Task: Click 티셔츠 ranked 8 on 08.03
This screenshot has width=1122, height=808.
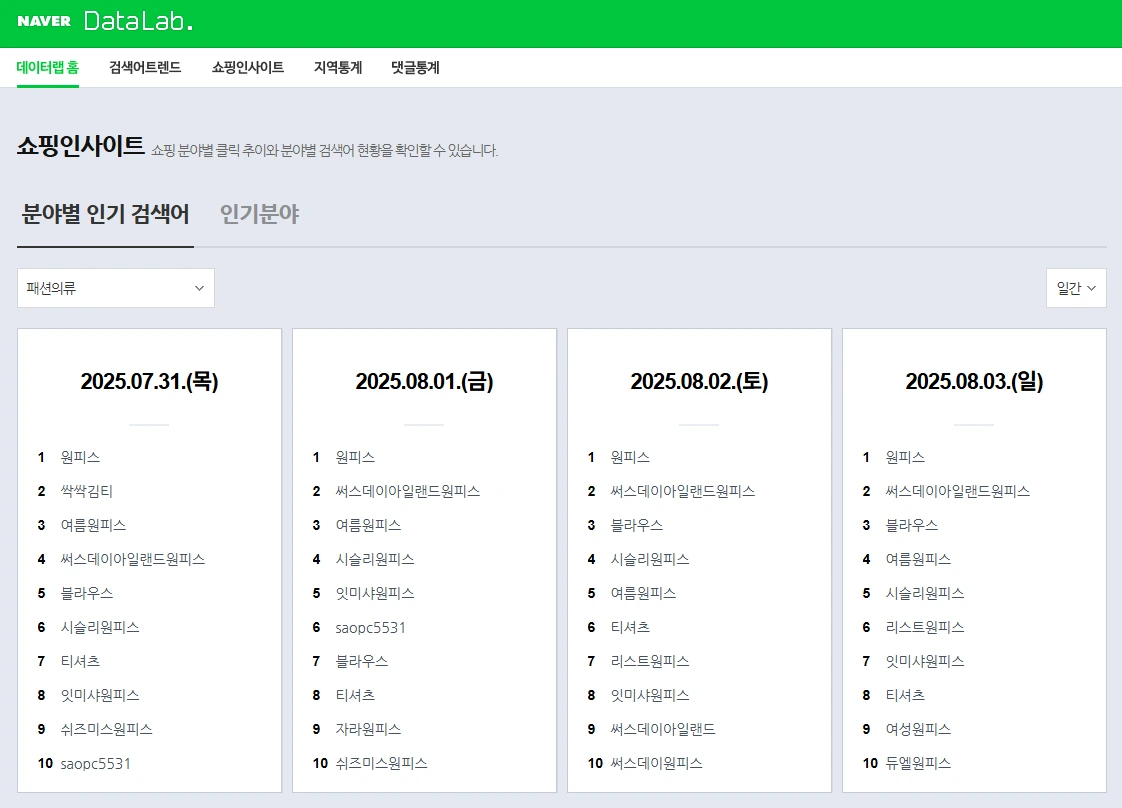Action: point(904,695)
